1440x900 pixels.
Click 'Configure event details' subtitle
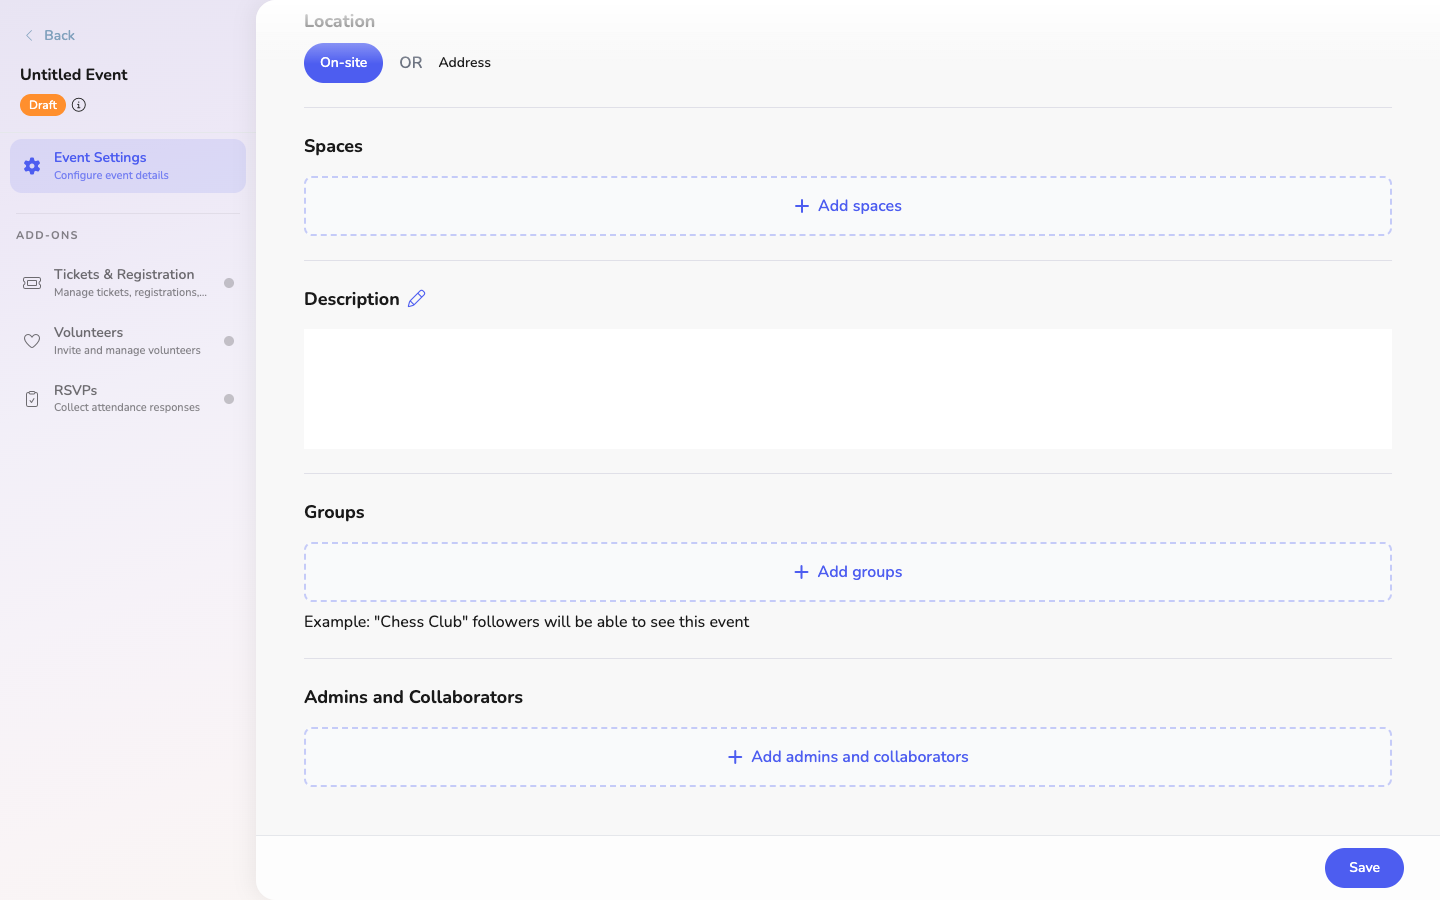(111, 176)
